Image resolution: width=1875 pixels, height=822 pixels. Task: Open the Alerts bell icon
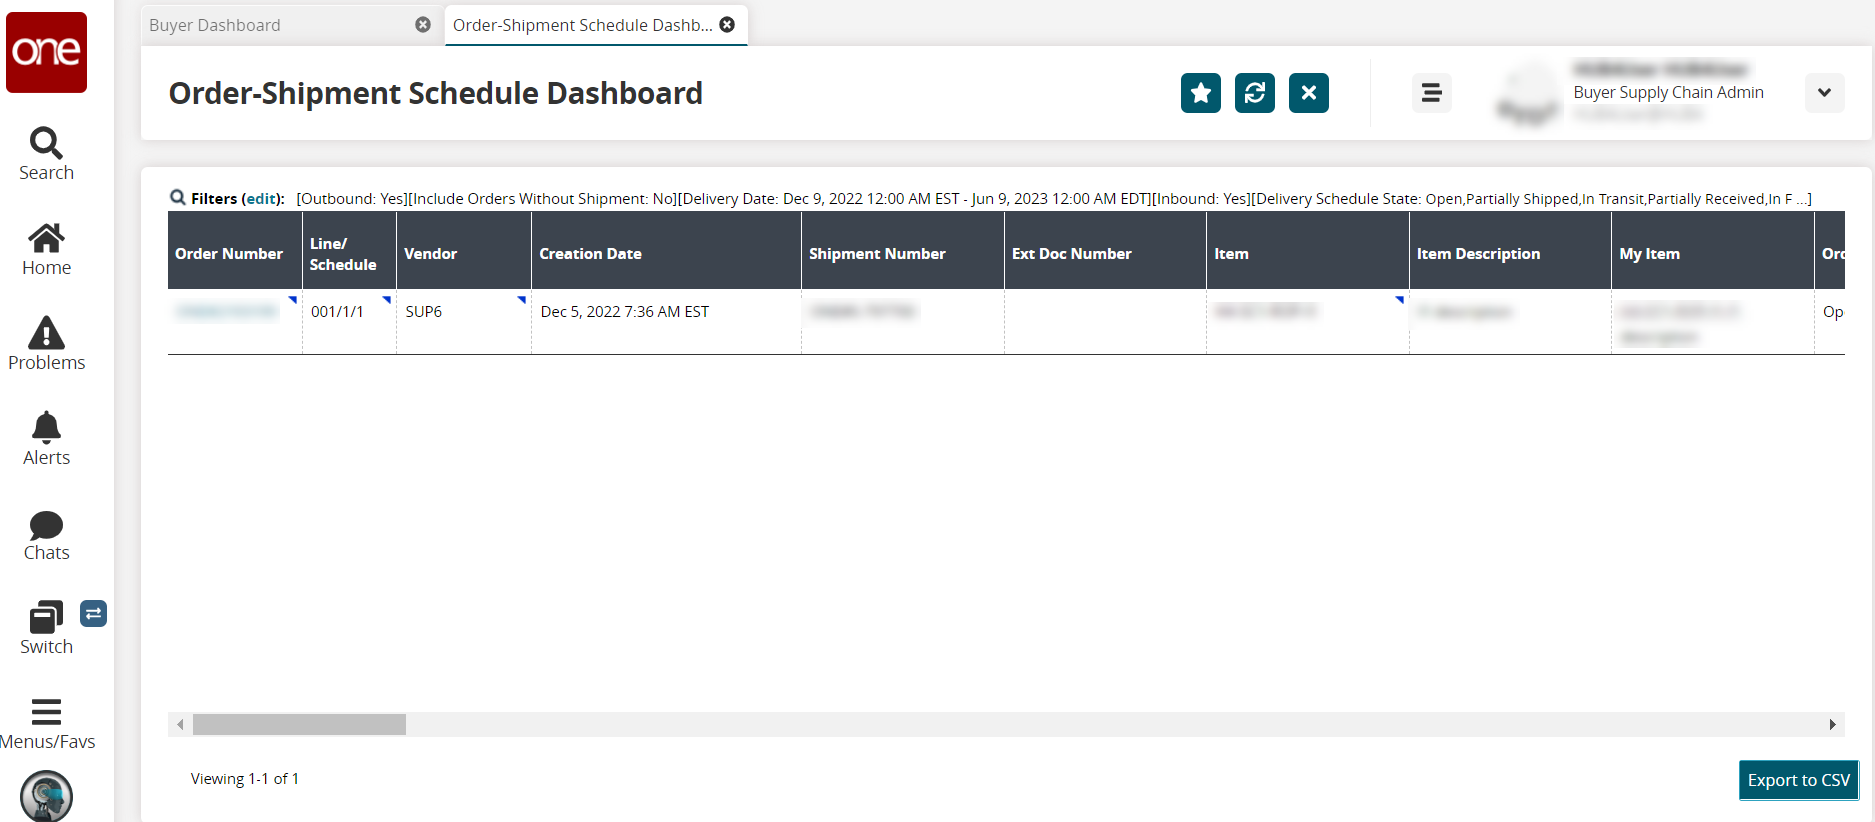(x=46, y=427)
